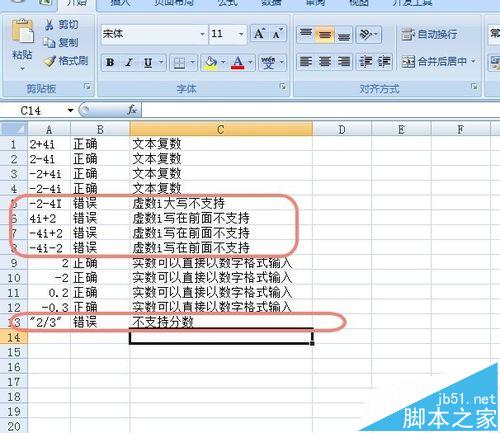Image resolution: width=500 pixels, height=433 pixels.
Task: Select column D header
Action: [x=342, y=129]
